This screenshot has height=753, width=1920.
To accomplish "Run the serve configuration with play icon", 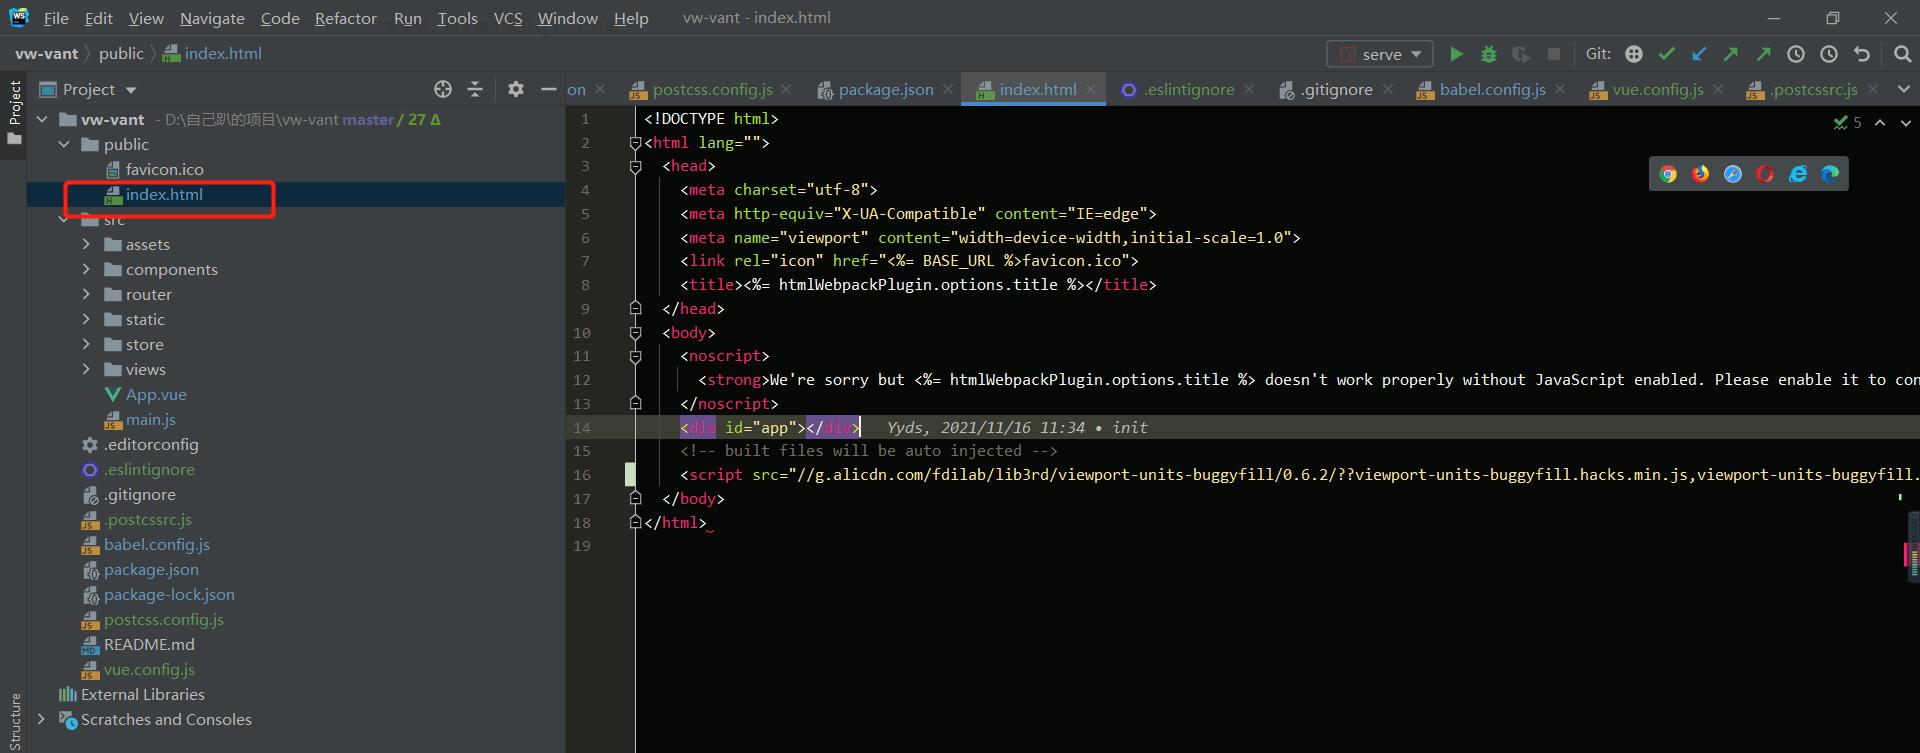I will coord(1456,54).
